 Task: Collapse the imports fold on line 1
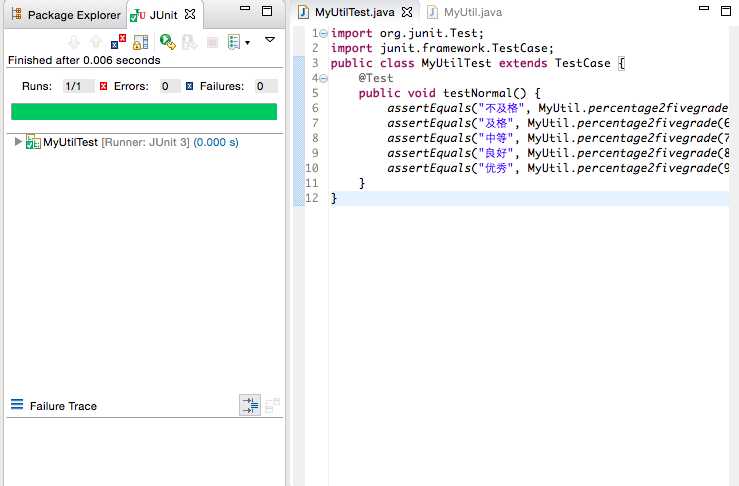pos(323,33)
